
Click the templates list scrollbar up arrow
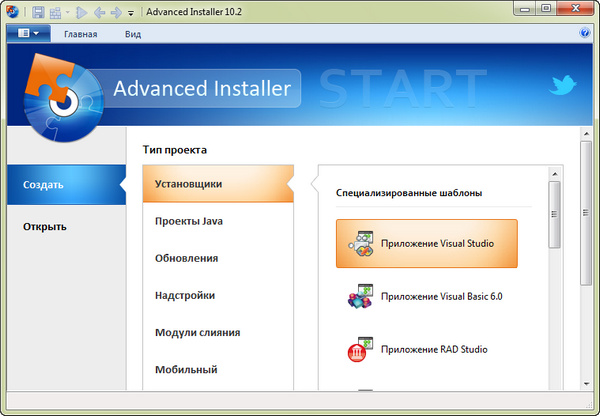coord(556,173)
